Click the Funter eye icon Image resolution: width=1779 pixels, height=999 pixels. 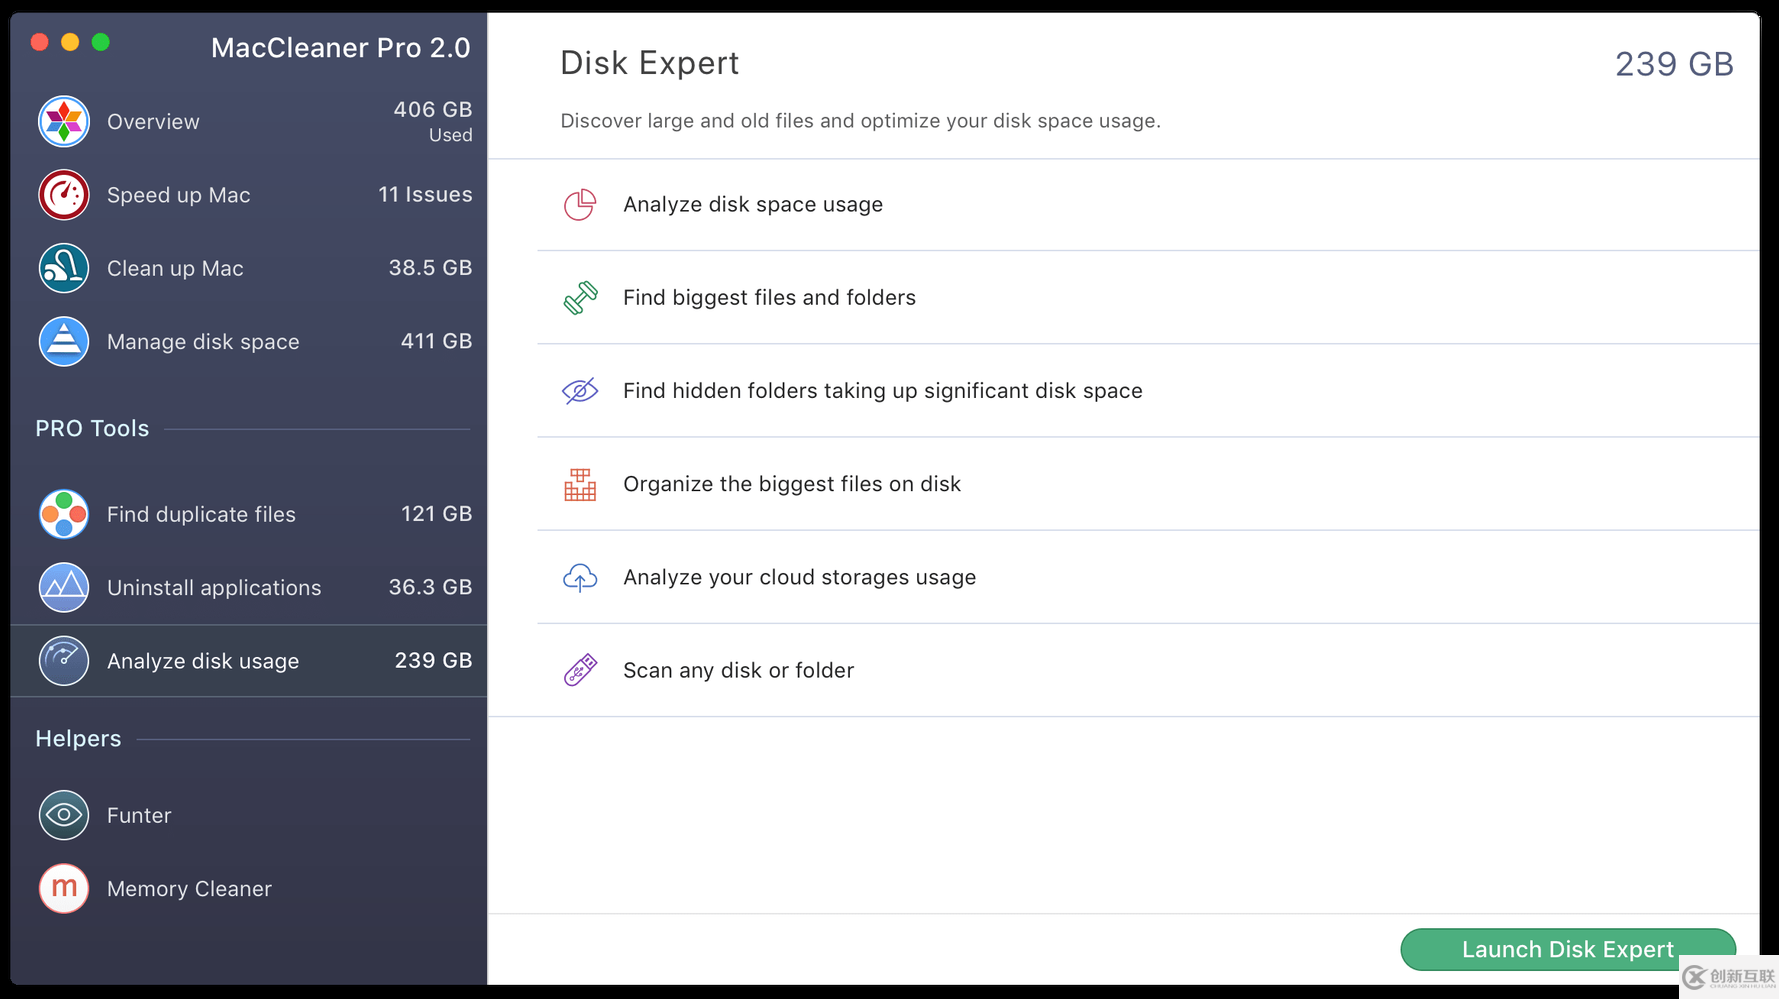click(63, 815)
